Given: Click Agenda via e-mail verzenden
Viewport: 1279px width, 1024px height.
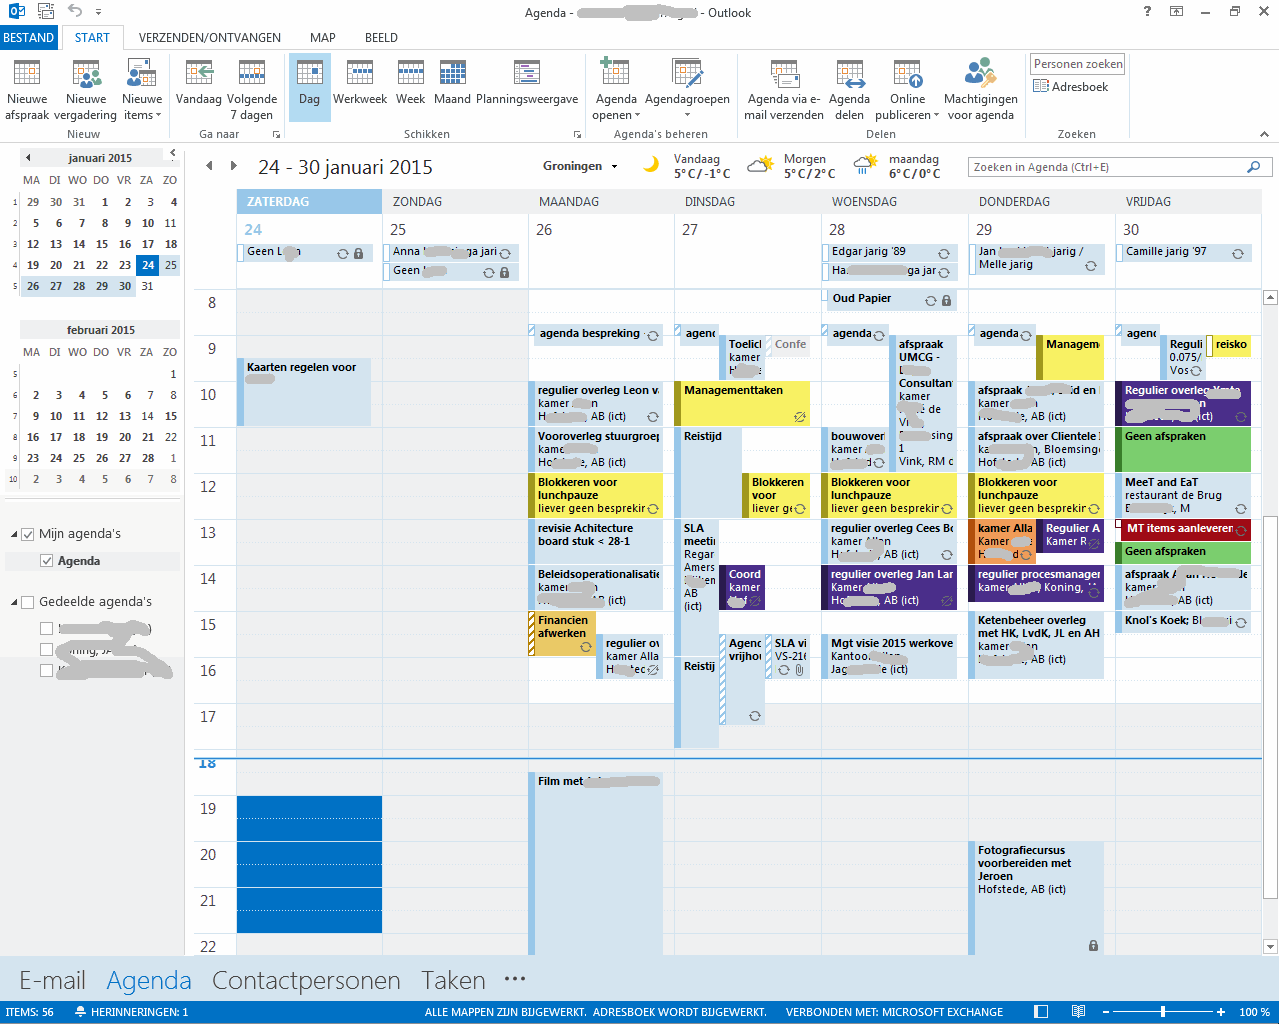Looking at the screenshot, I should pyautogui.click(x=784, y=75).
